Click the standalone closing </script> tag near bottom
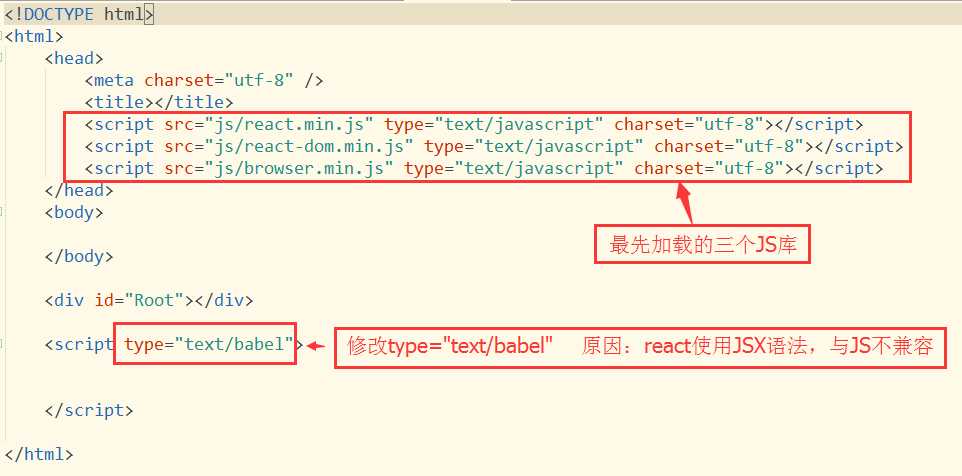The image size is (962, 476). coord(89,410)
